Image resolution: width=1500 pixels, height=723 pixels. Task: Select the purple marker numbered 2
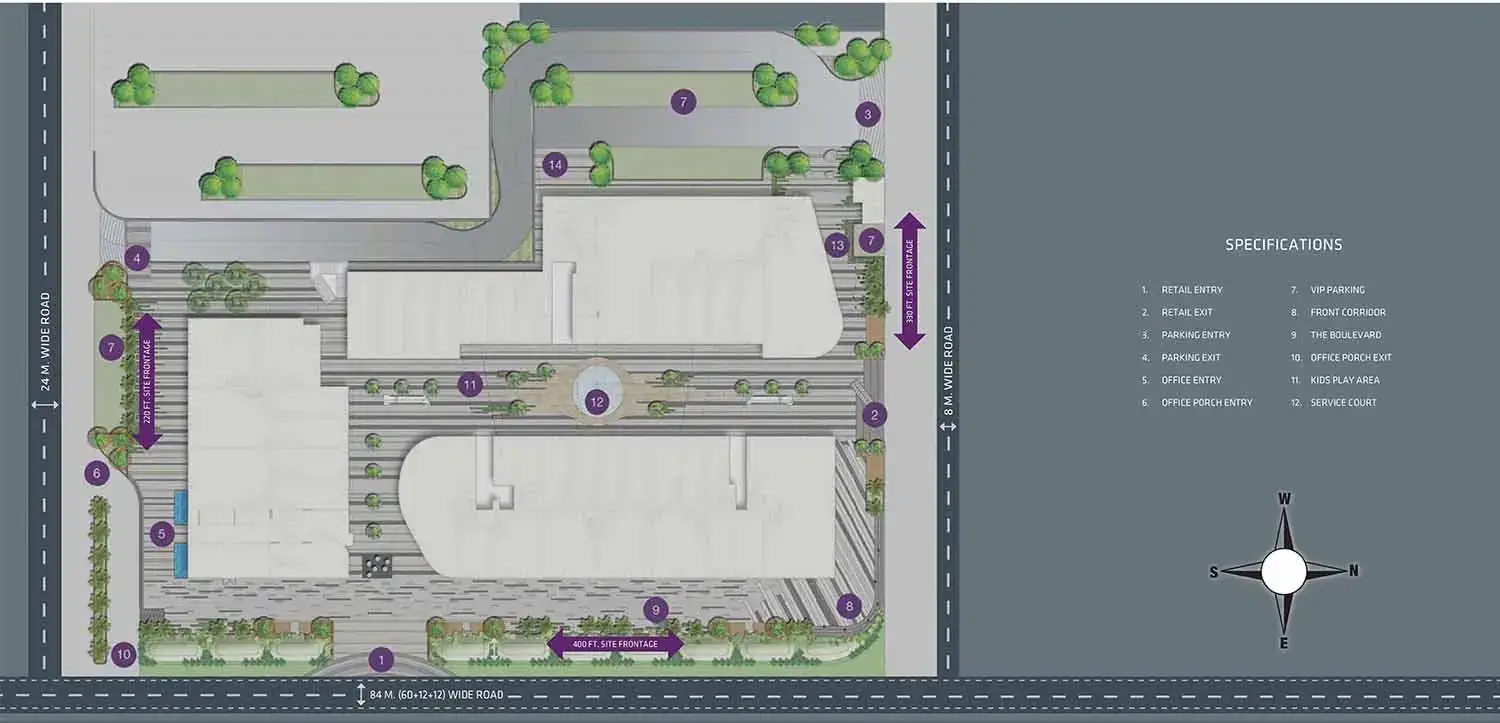(x=874, y=415)
